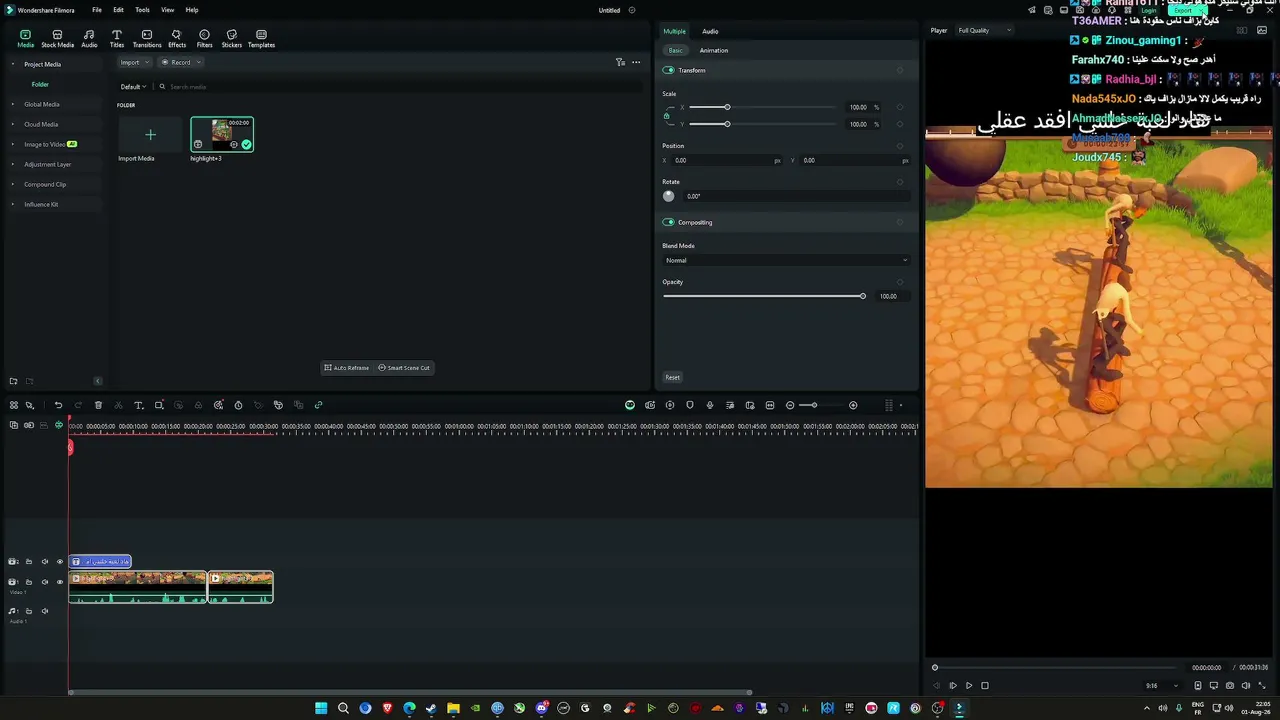The width and height of the screenshot is (1280, 720).
Task: Zoom out timeline with minus icon
Action: coord(790,405)
